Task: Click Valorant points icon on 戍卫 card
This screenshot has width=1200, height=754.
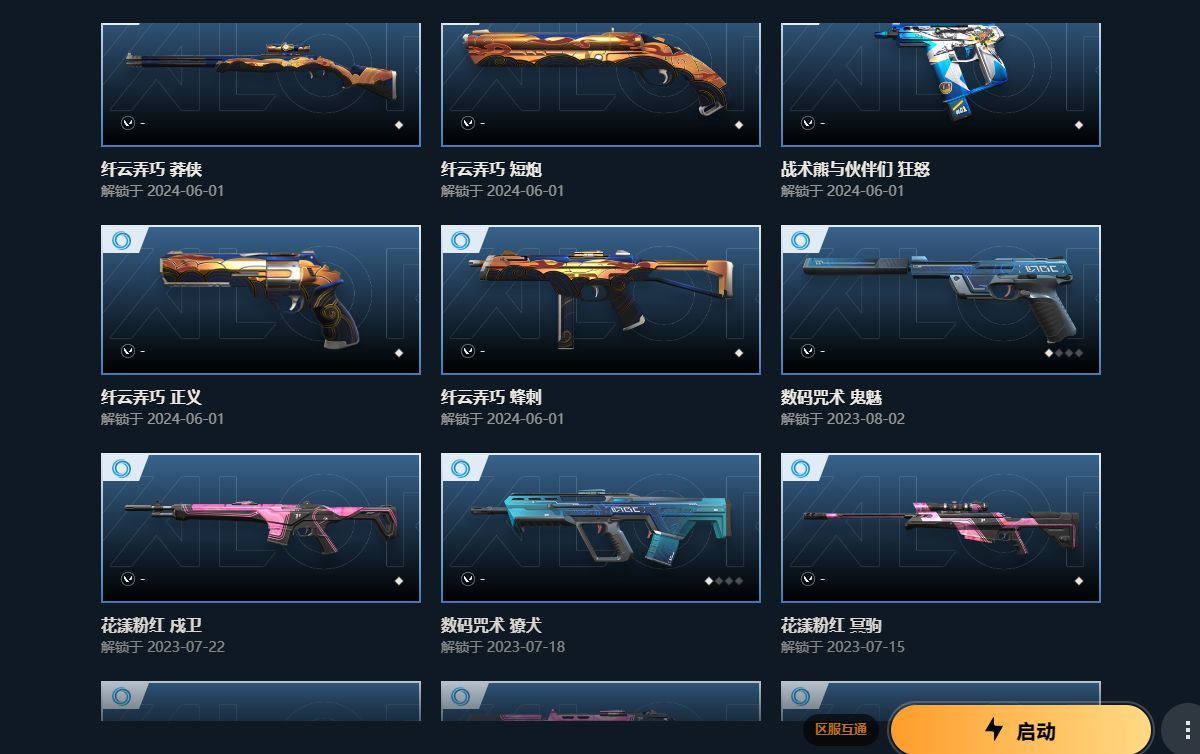Action: click(127, 579)
